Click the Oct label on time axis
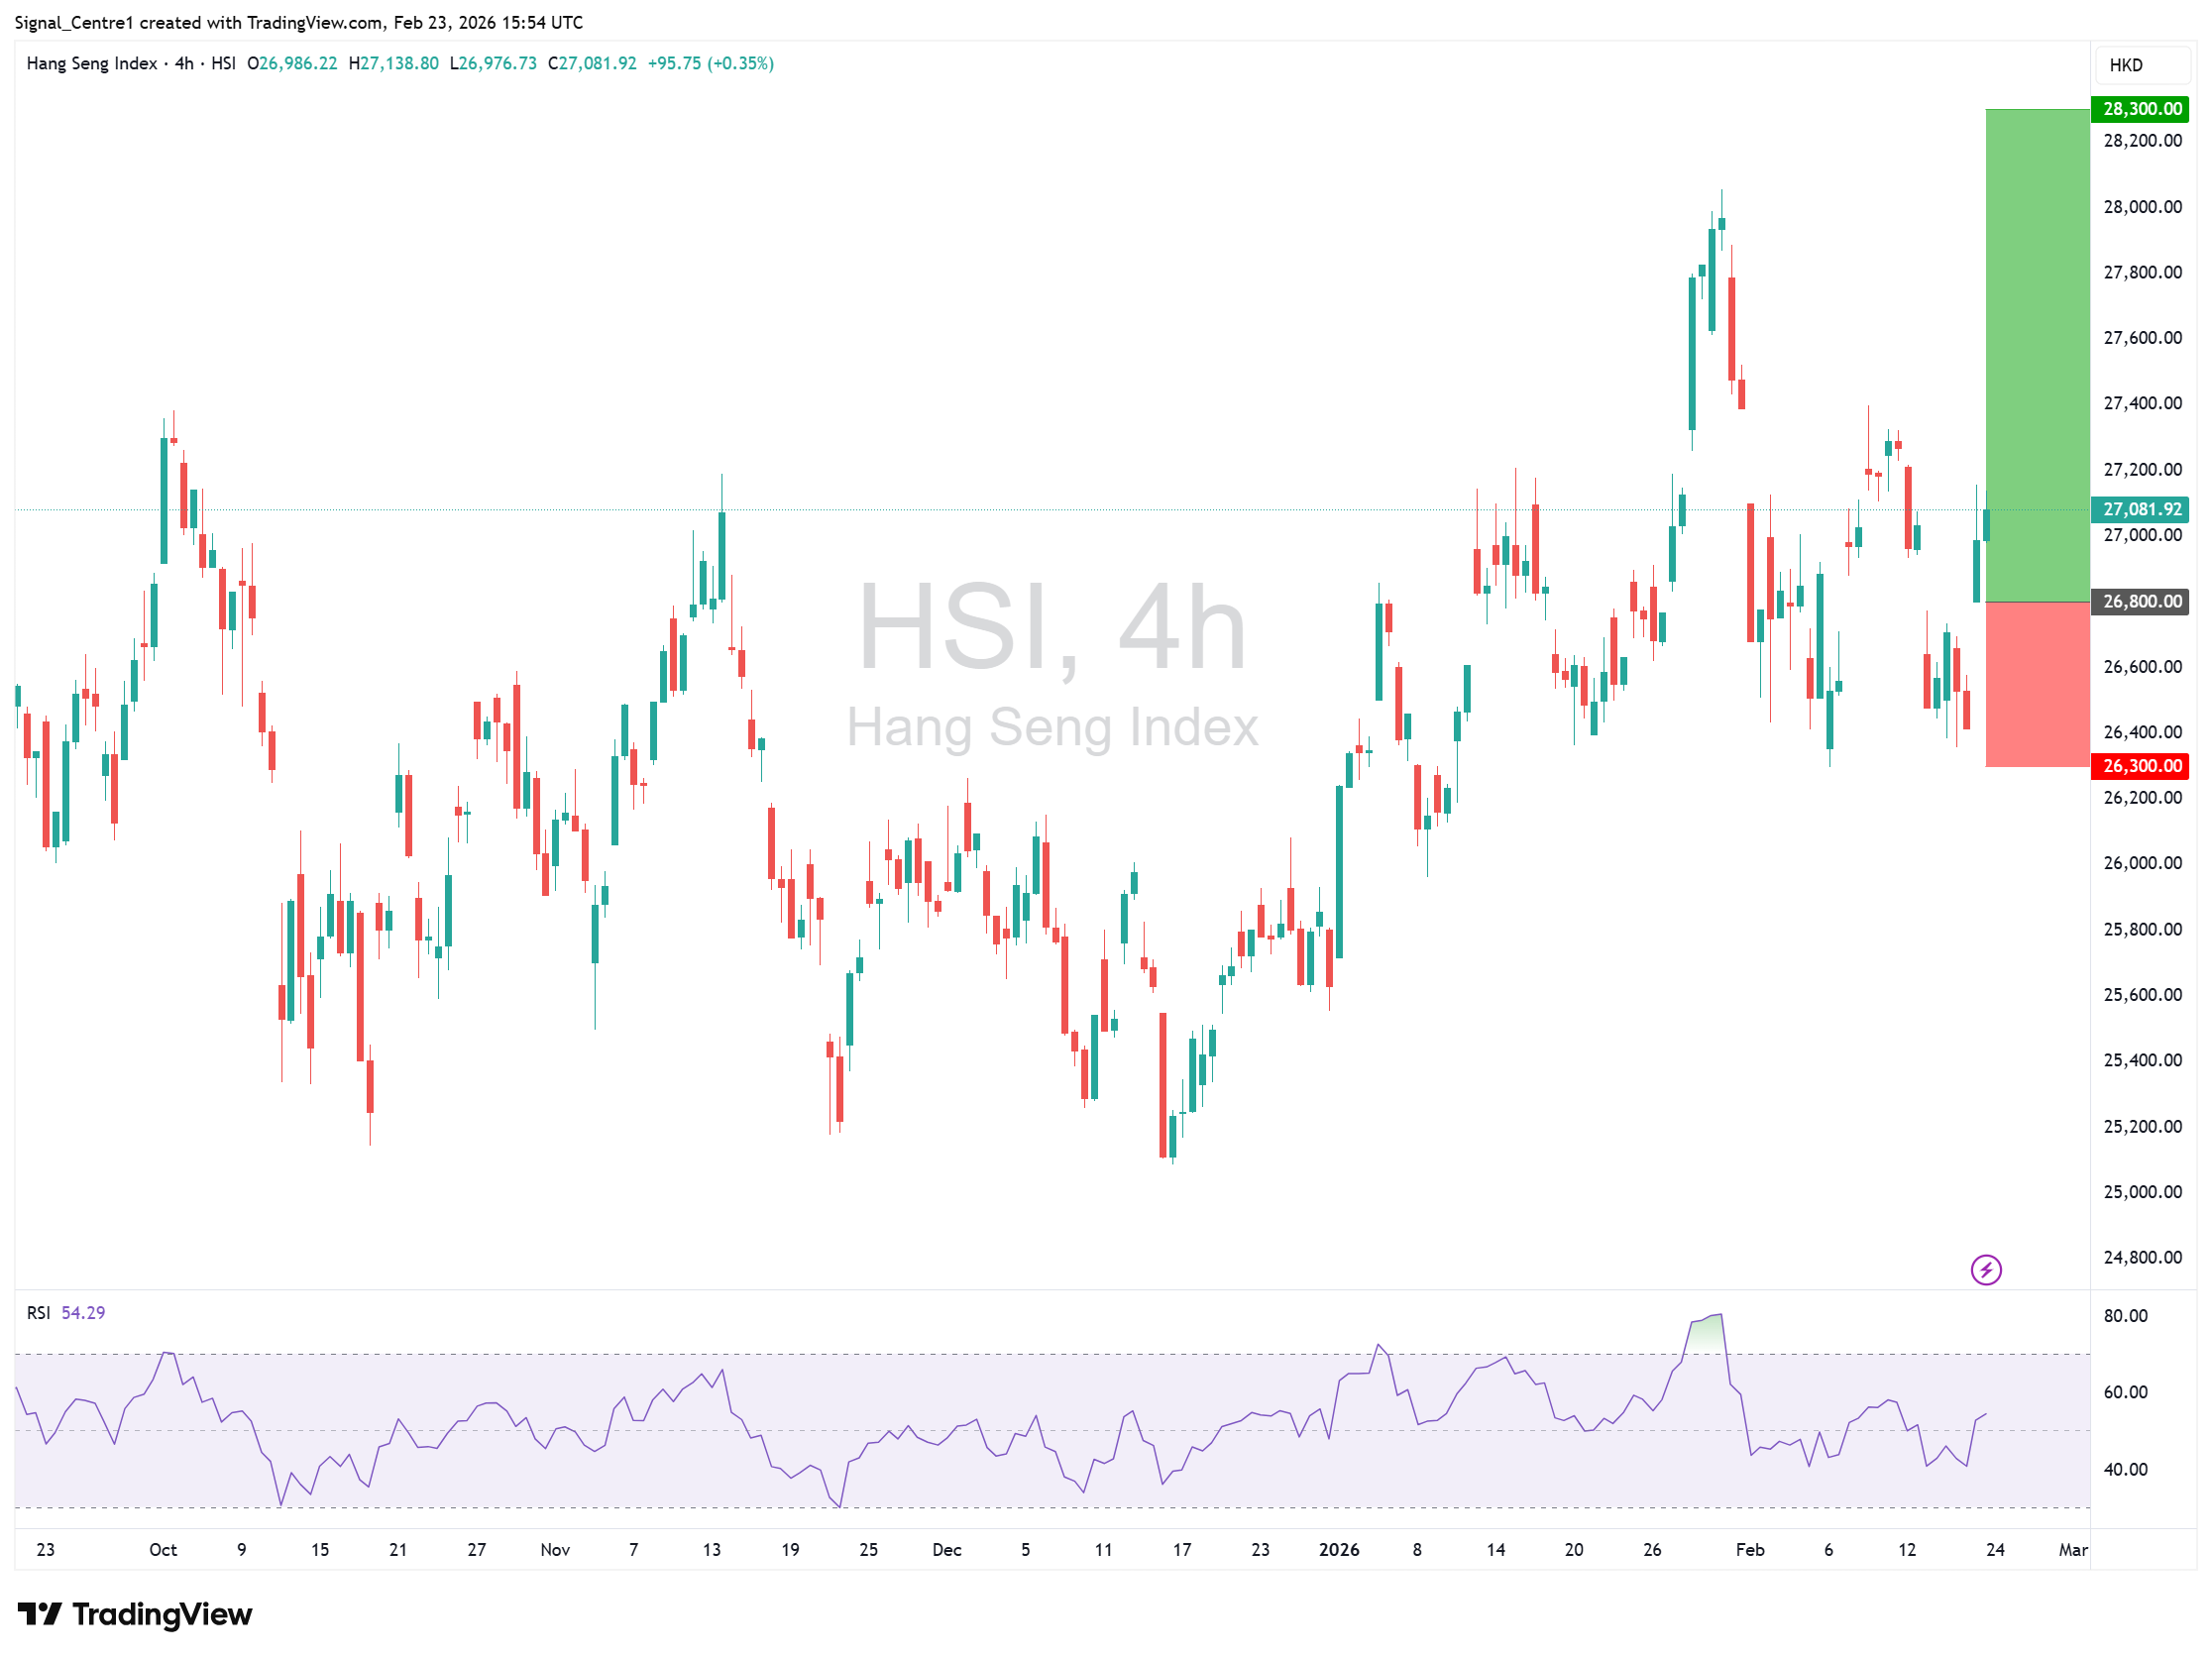 coord(163,1550)
